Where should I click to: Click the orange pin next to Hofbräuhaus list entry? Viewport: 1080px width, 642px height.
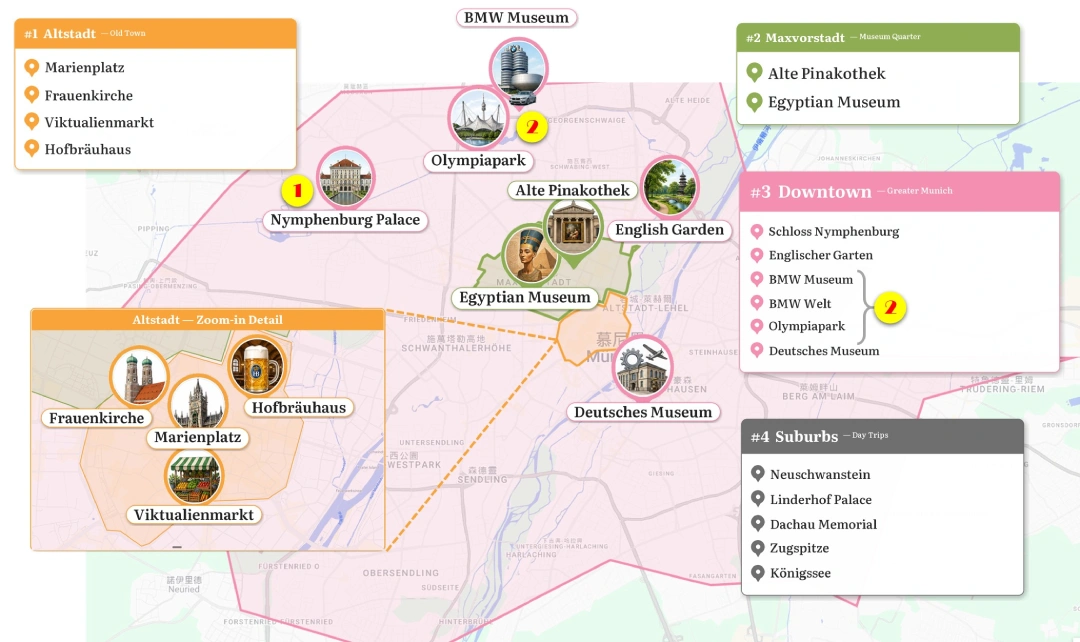pos(31,148)
